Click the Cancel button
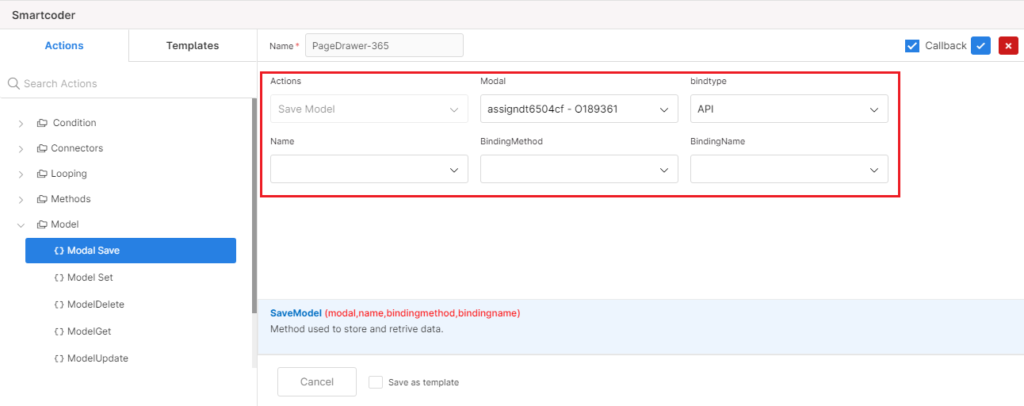 tap(317, 382)
